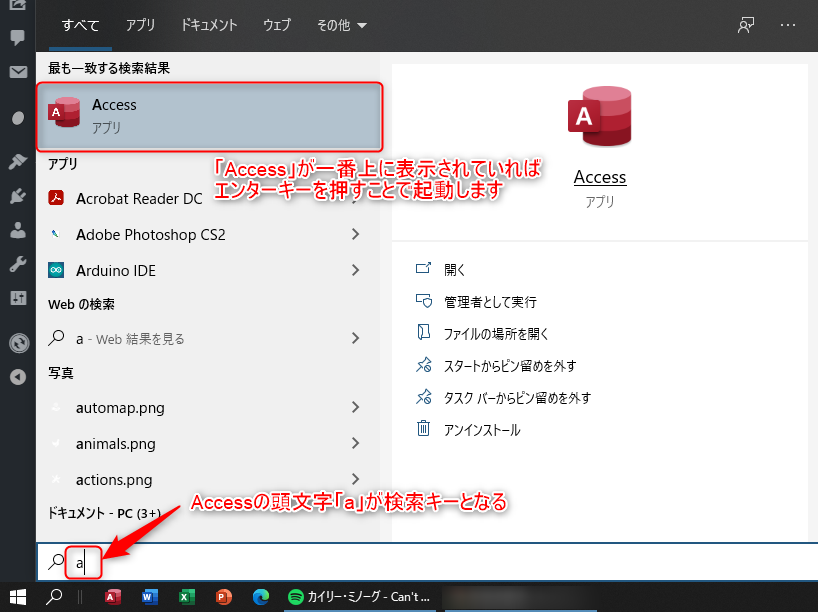Expand Adobe Photoshop CS2 result chevron
Screen dimensions: 818x612
point(355,234)
